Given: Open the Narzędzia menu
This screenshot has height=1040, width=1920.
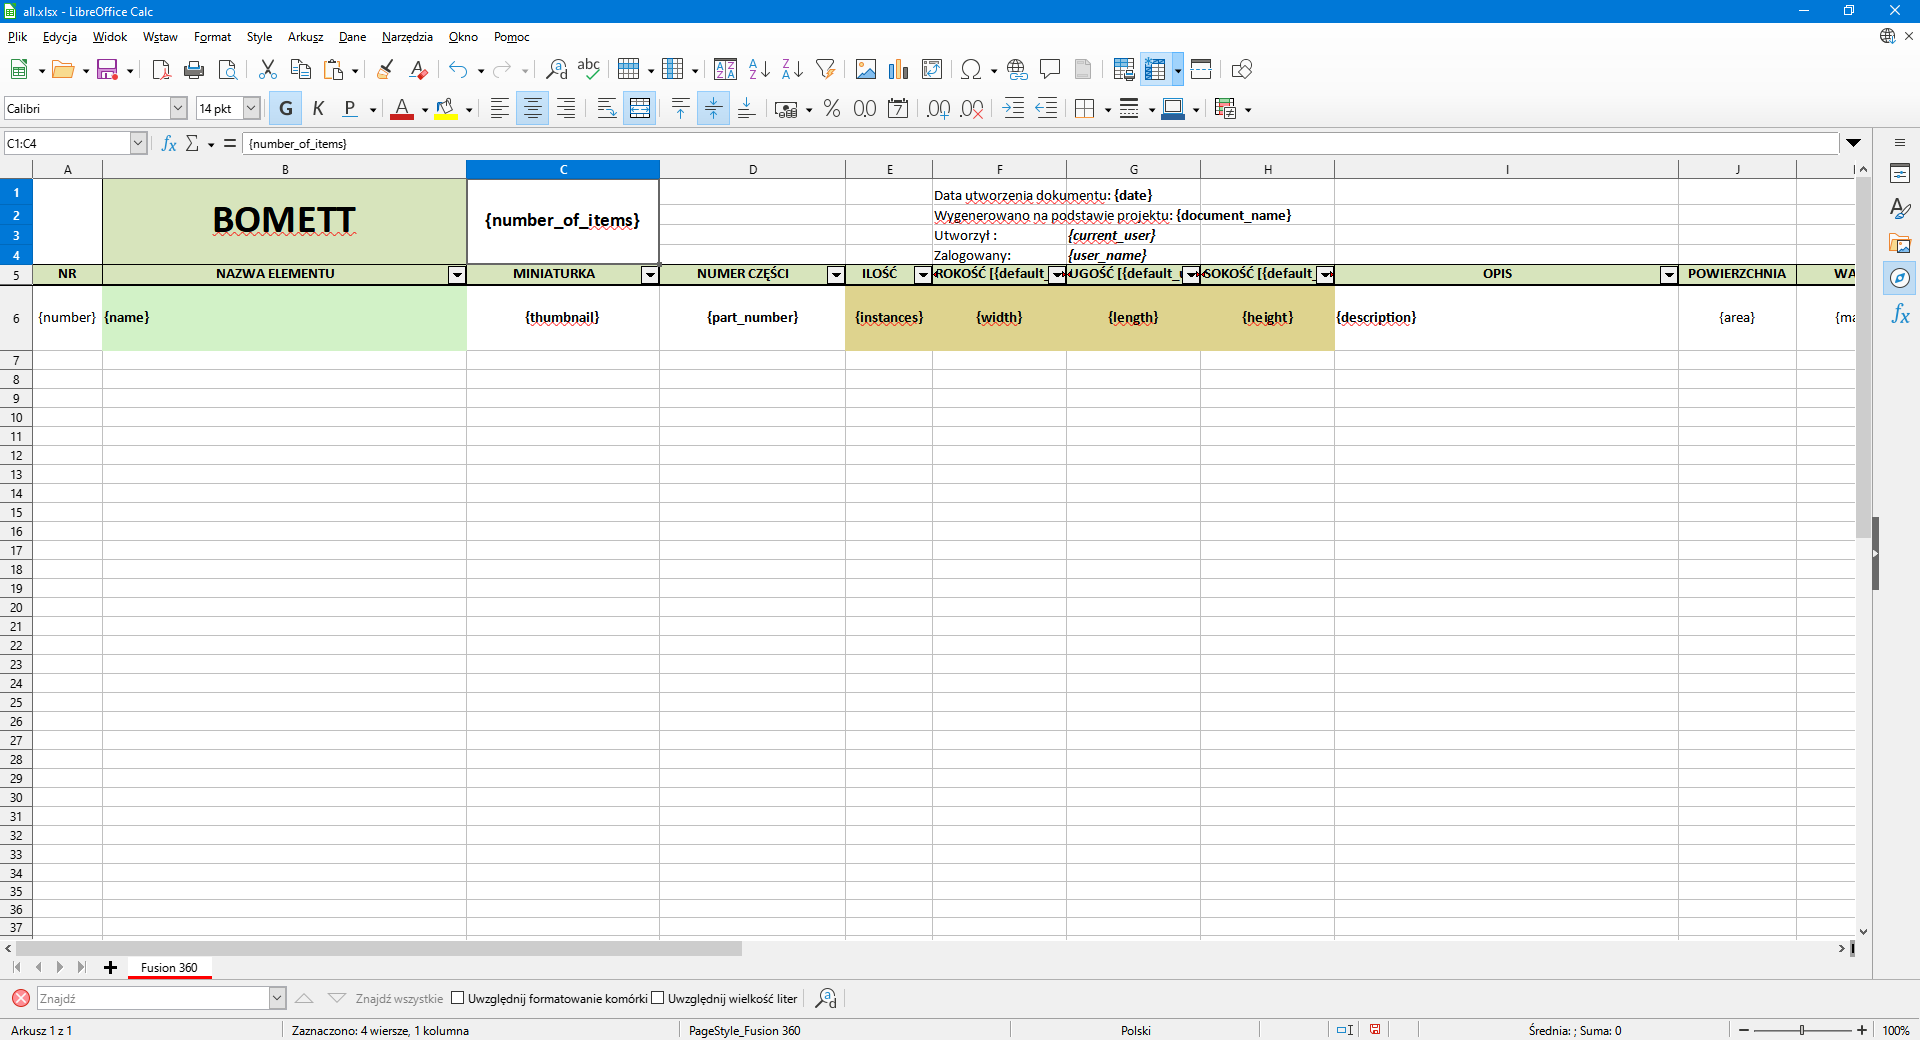Looking at the screenshot, I should [407, 37].
